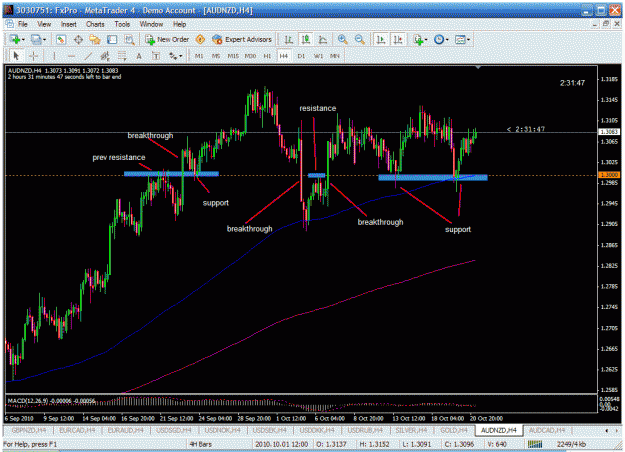Open the Templates icon
Image resolution: width=625 pixels, height=452 pixels.
click(460, 39)
